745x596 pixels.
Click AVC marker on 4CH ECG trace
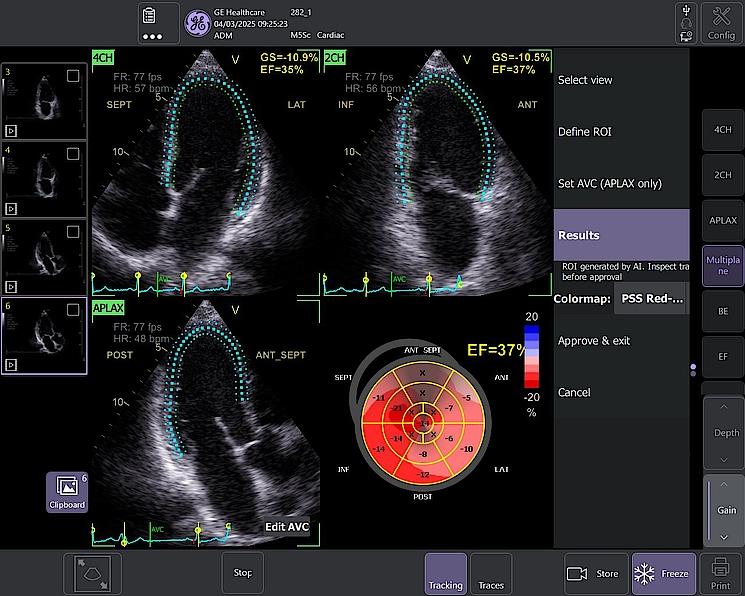(x=164, y=279)
